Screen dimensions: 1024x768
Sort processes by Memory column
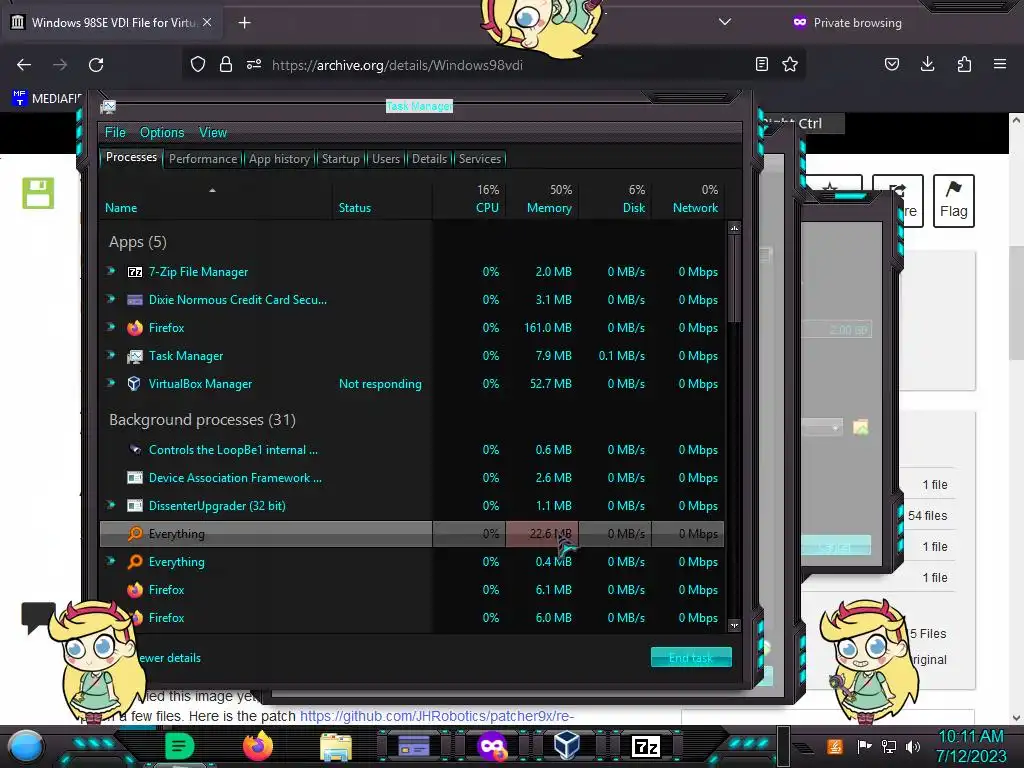pyautogui.click(x=542, y=199)
